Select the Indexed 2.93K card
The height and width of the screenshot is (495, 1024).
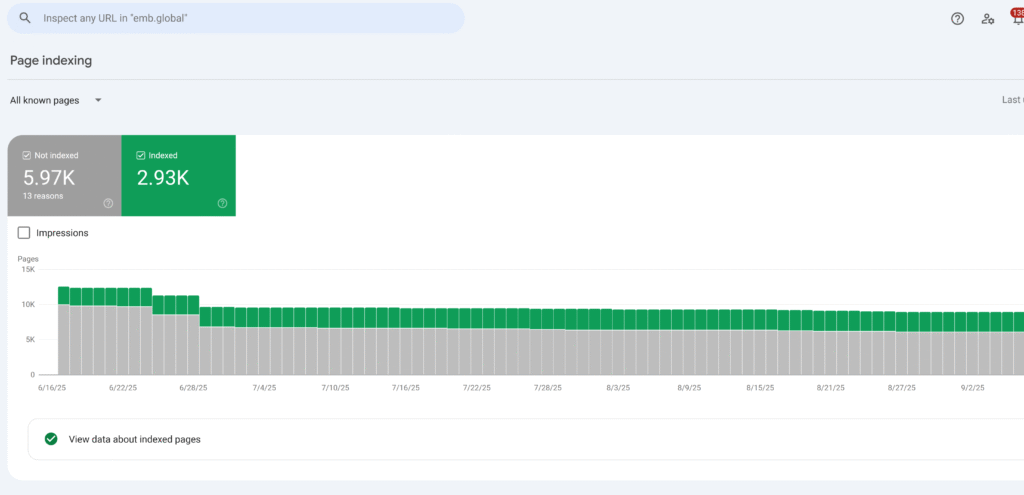click(178, 176)
